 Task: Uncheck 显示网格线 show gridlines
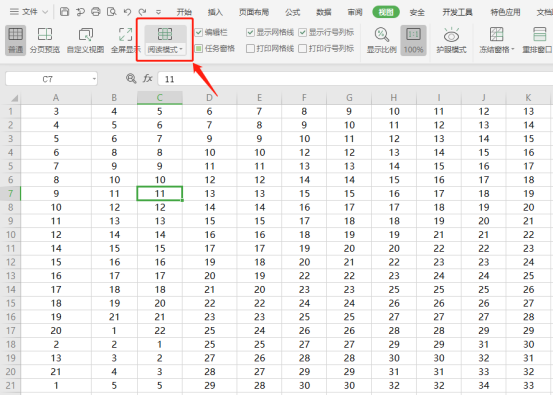coord(250,33)
